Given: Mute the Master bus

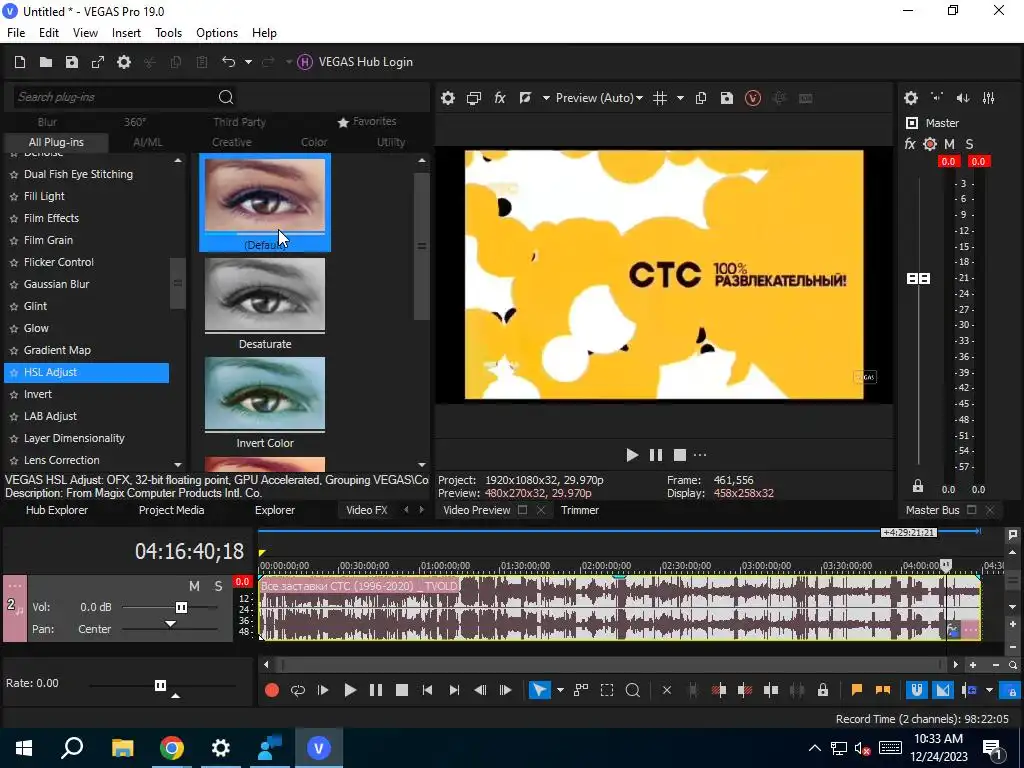Looking at the screenshot, I should point(950,144).
